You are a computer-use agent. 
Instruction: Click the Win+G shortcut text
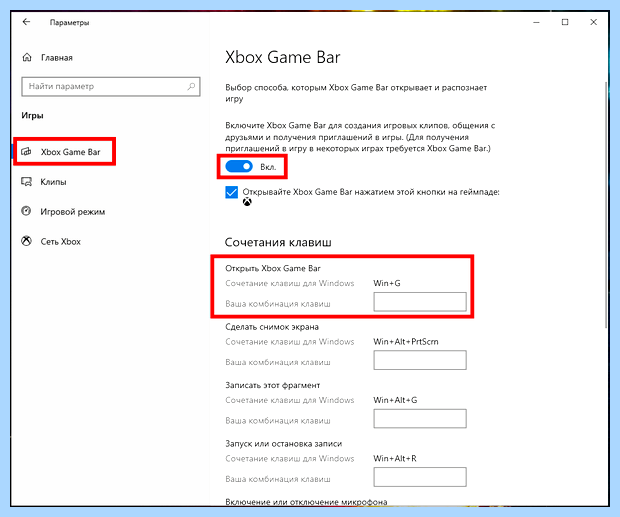[387, 283]
